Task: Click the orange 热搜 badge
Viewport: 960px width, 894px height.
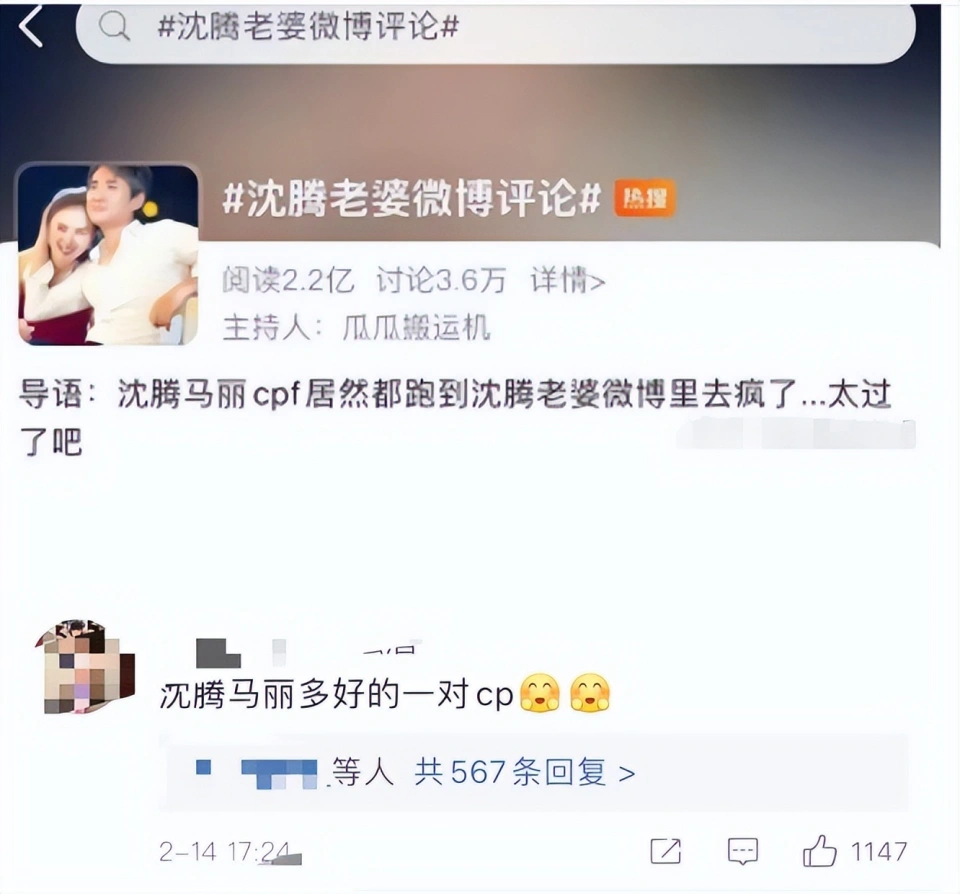Action: tap(645, 198)
